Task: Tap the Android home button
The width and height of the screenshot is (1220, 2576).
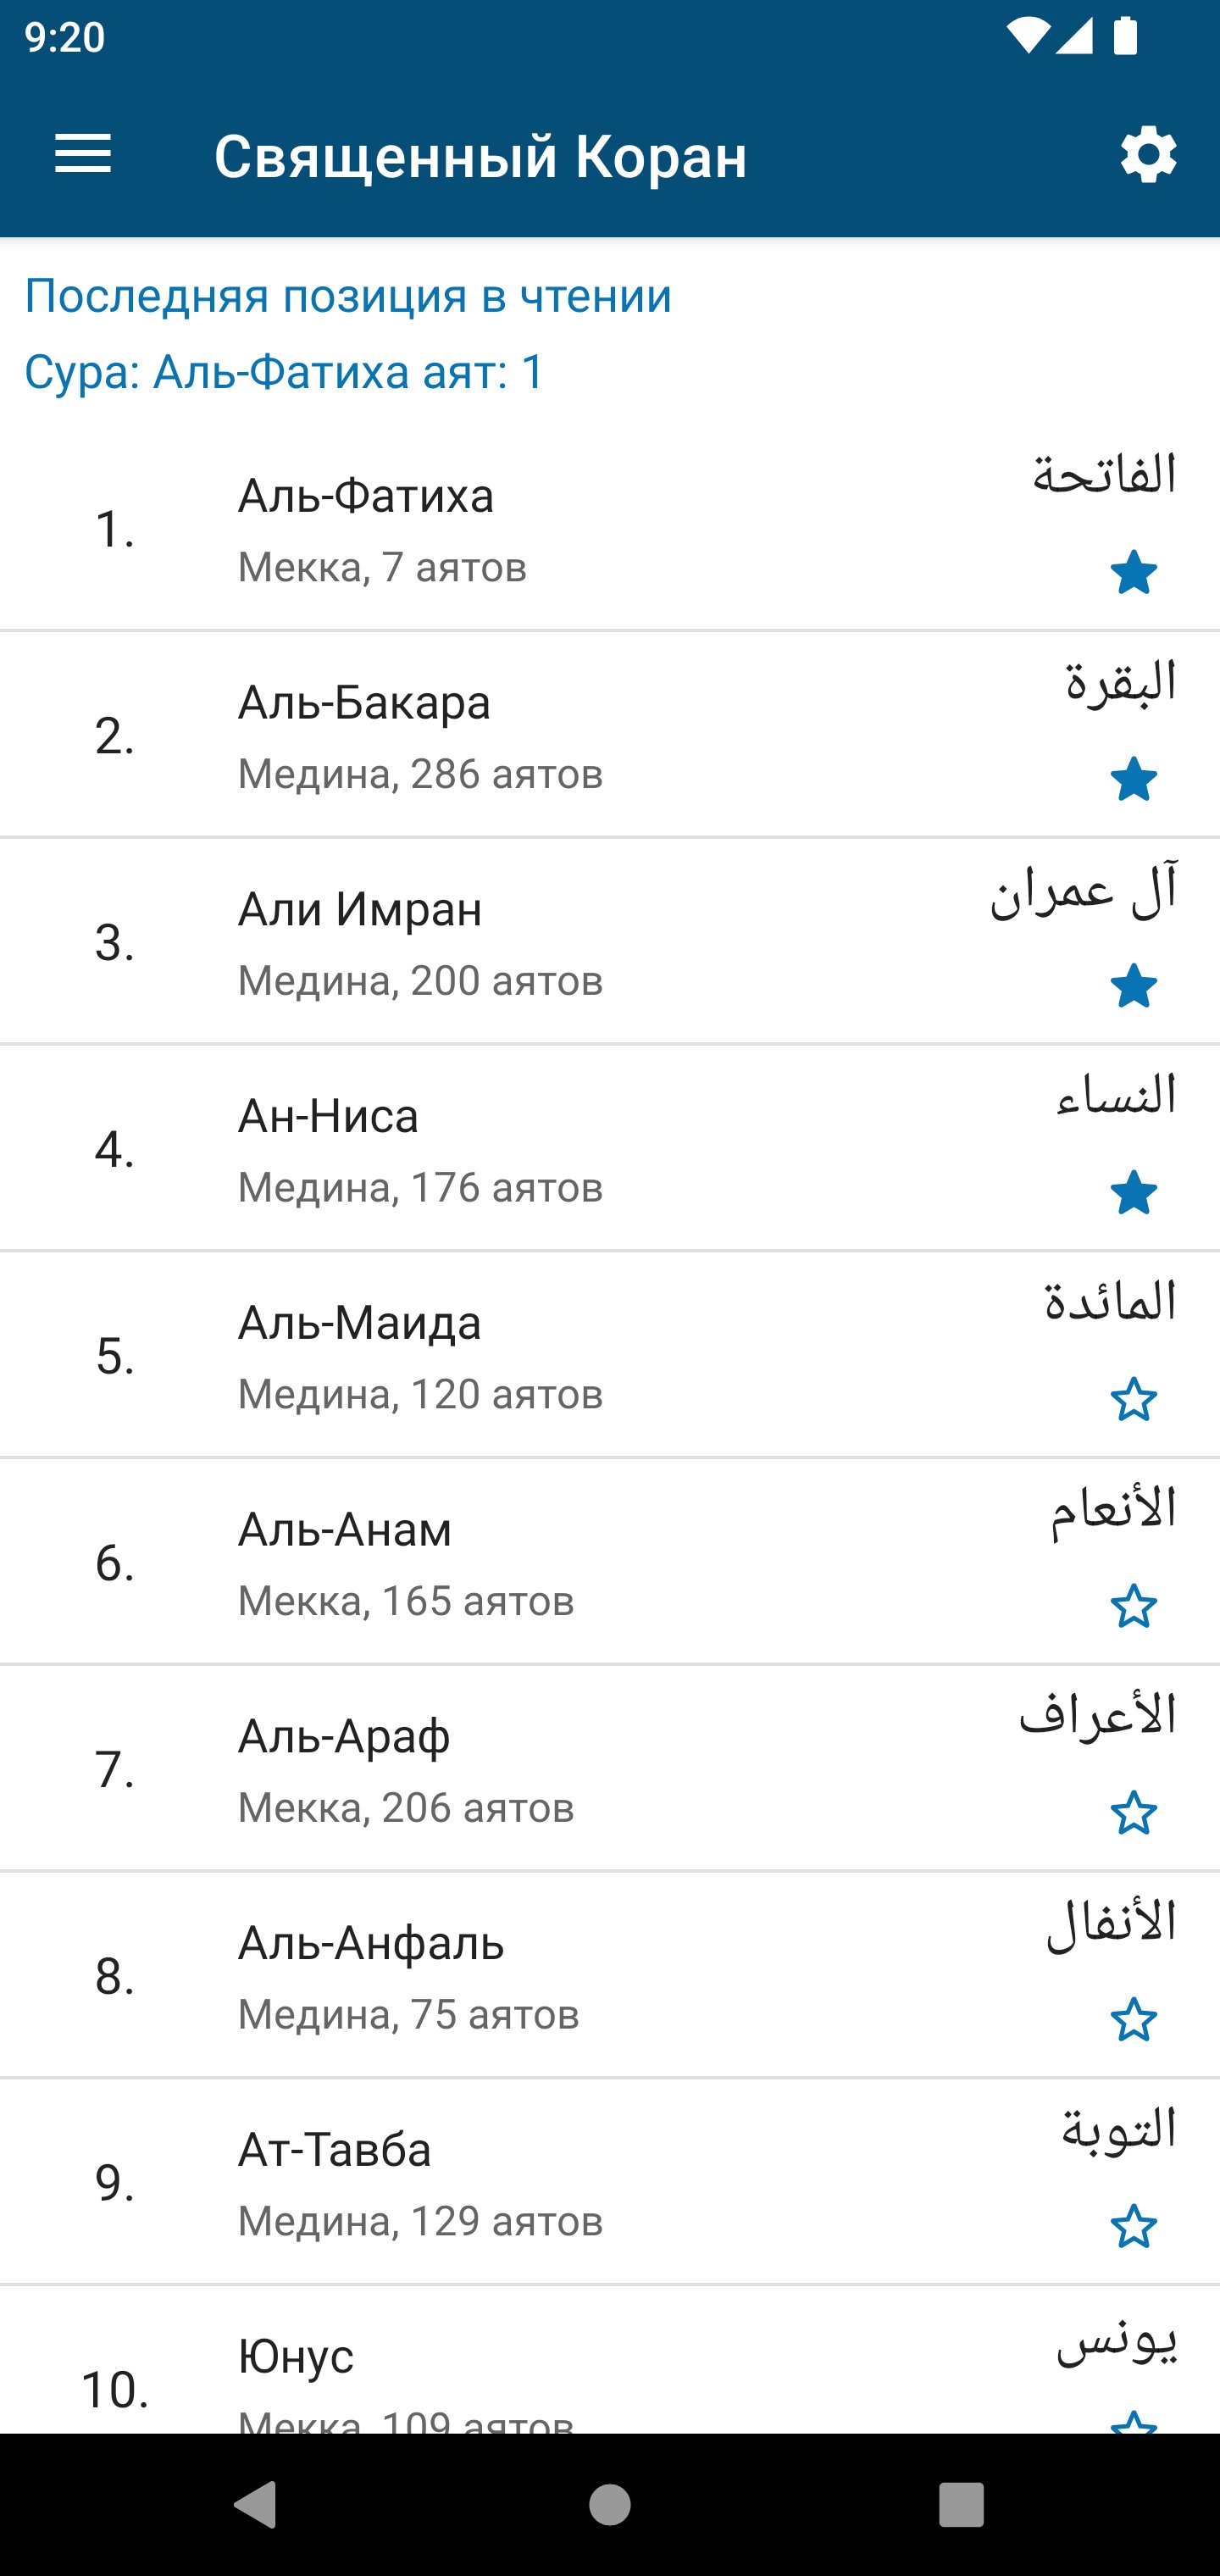Action: click(x=609, y=2504)
